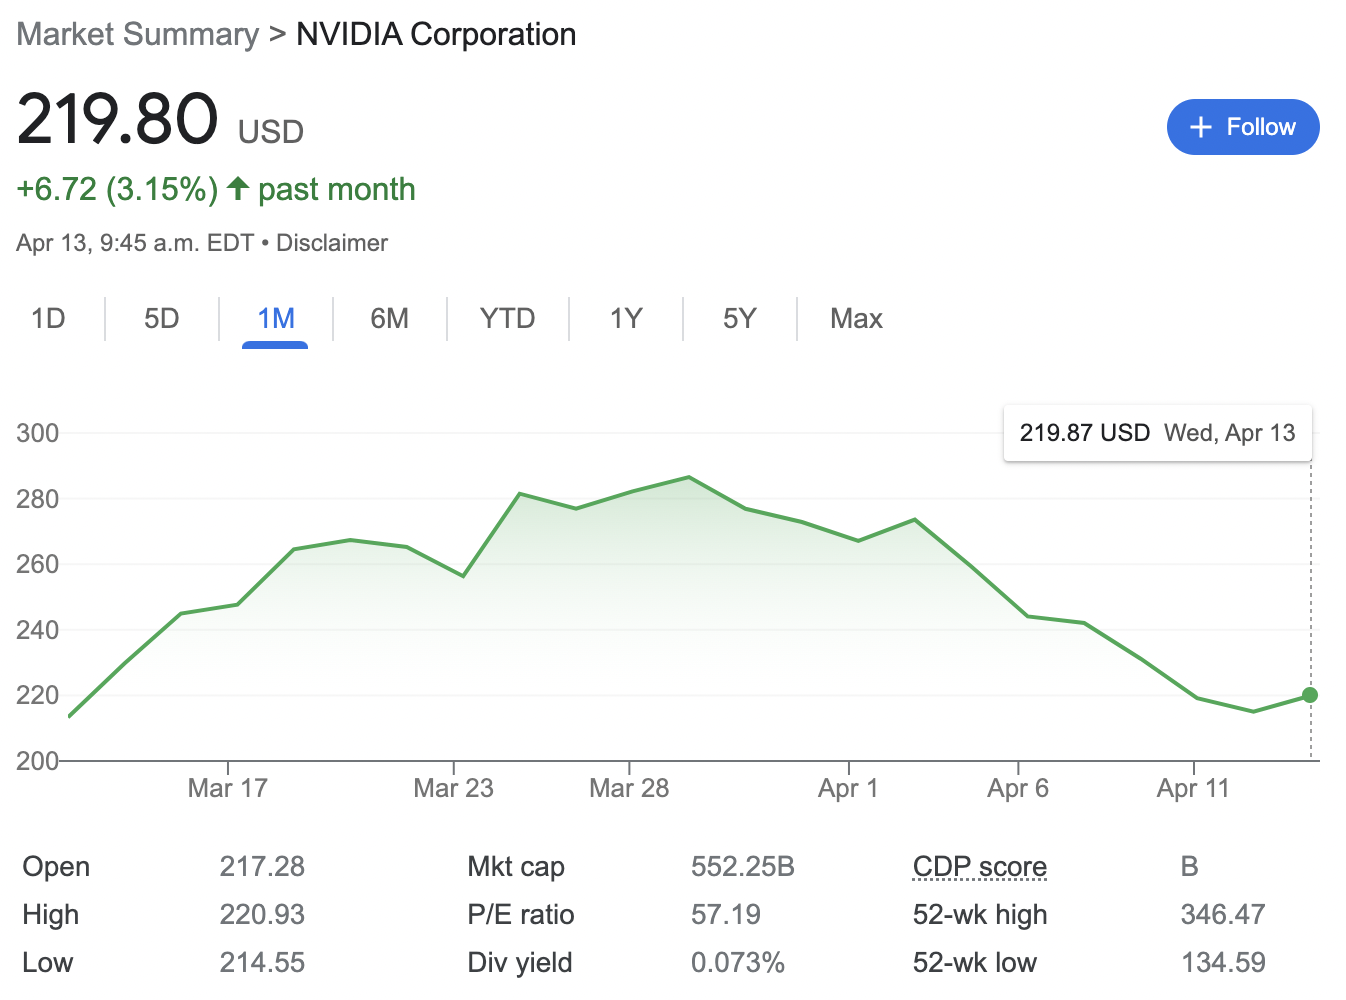Viewport: 1346px width, 1000px height.
Task: Select the green data point marker
Action: (x=1309, y=695)
